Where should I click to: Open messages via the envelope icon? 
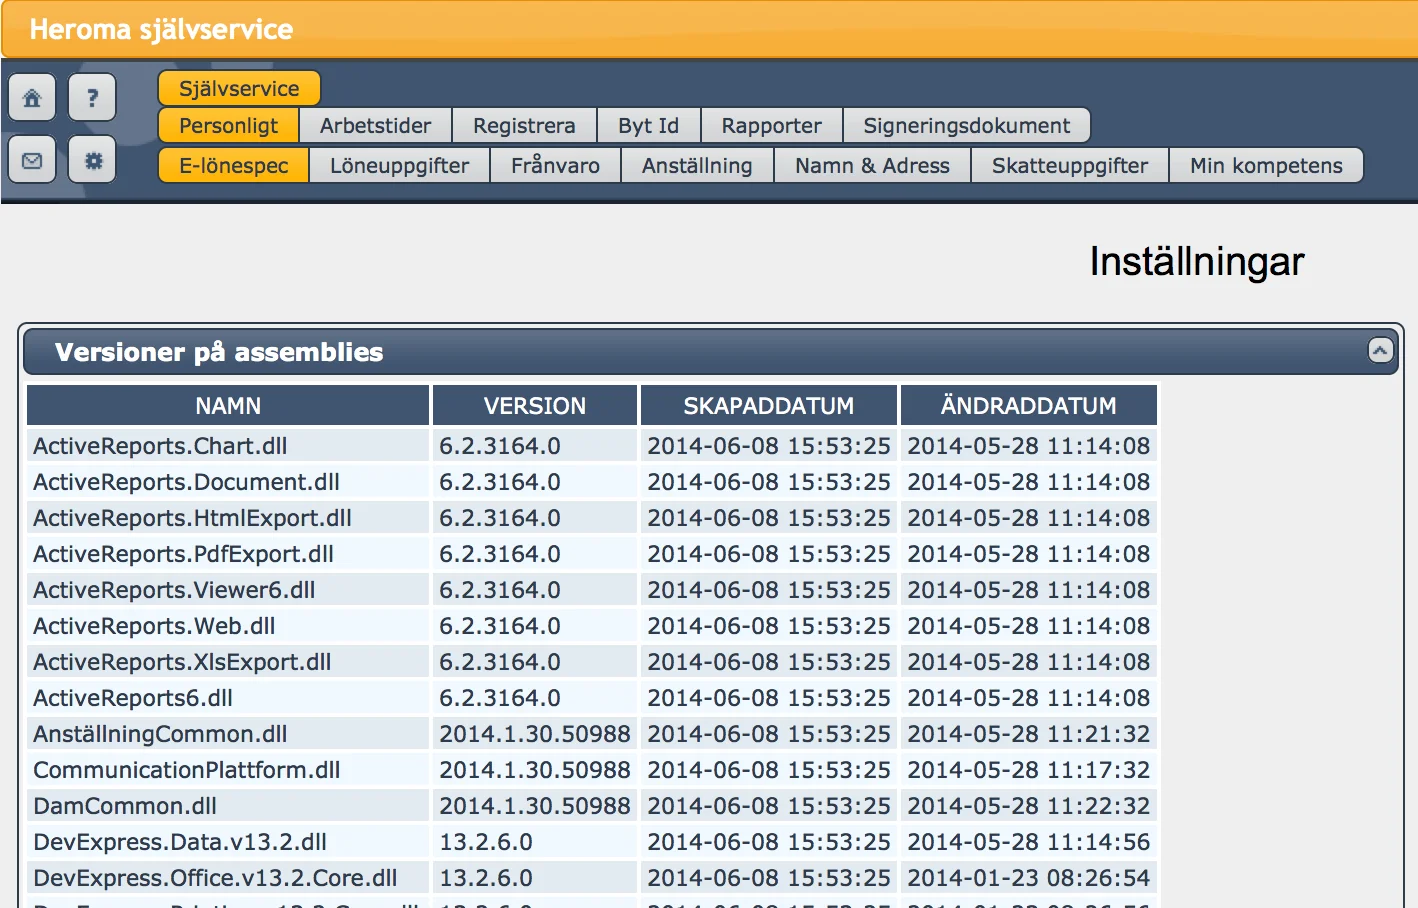(32, 160)
